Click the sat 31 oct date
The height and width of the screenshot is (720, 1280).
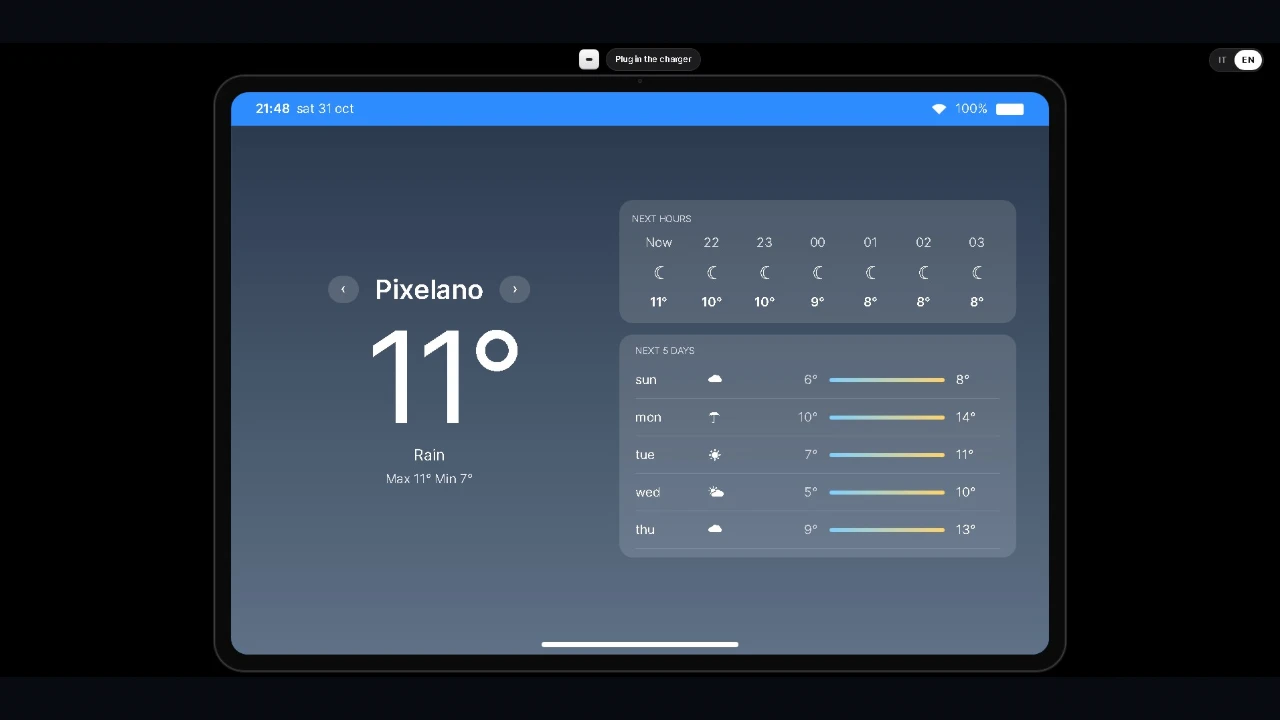[x=325, y=109]
